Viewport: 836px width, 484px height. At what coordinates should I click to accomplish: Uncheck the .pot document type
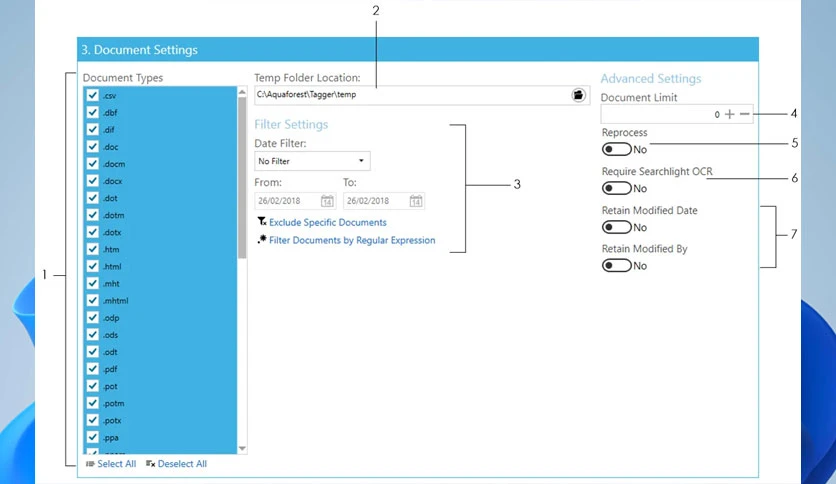pyautogui.click(x=93, y=385)
